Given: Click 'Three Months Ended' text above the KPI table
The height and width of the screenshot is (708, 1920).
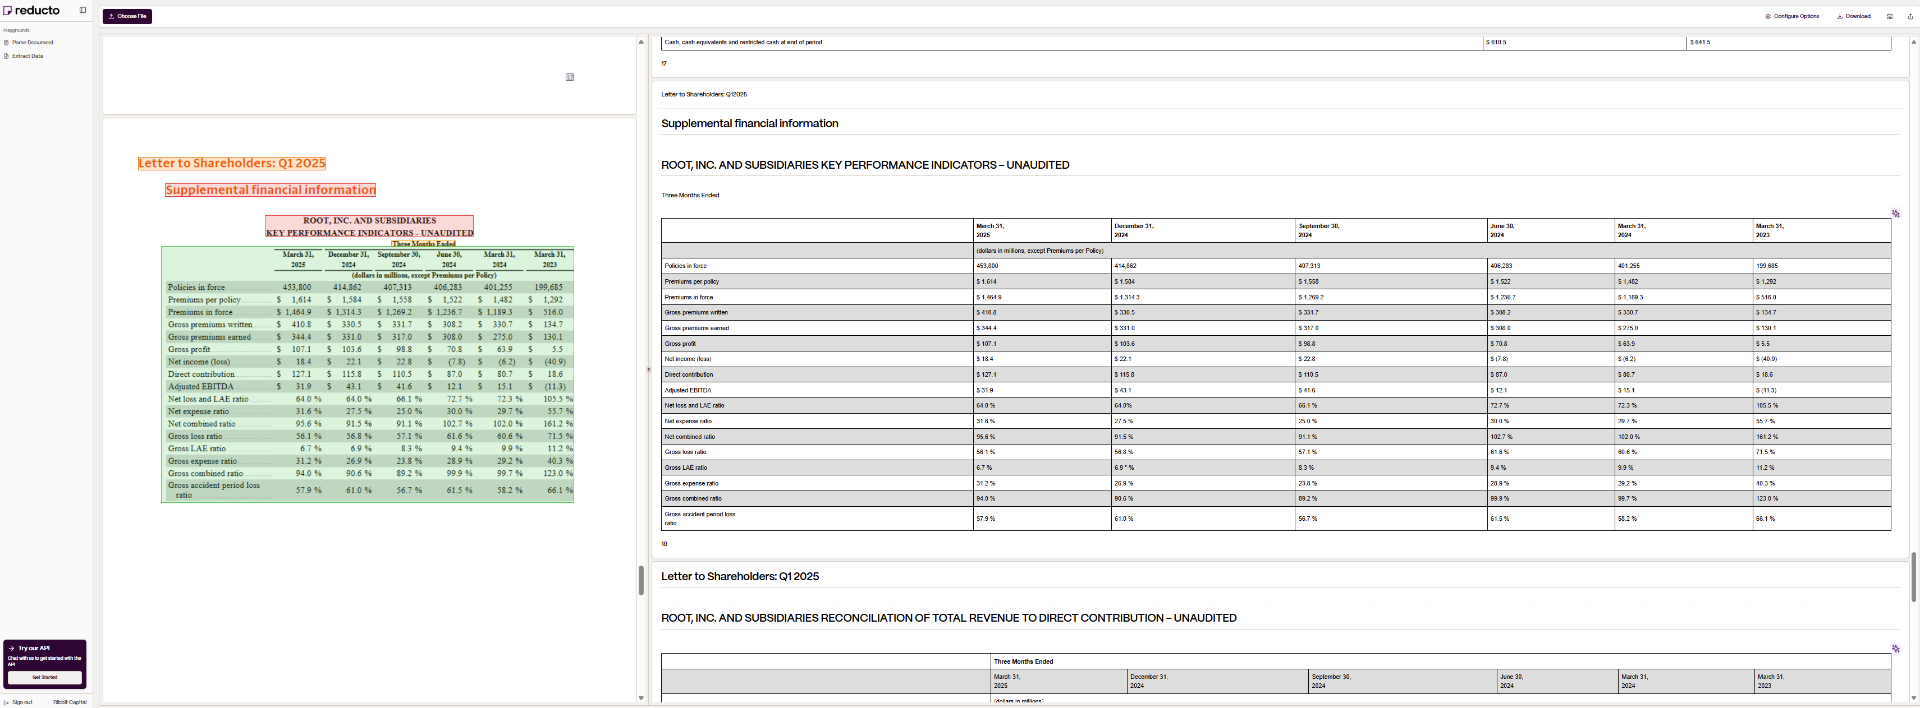Looking at the screenshot, I should tap(690, 196).
